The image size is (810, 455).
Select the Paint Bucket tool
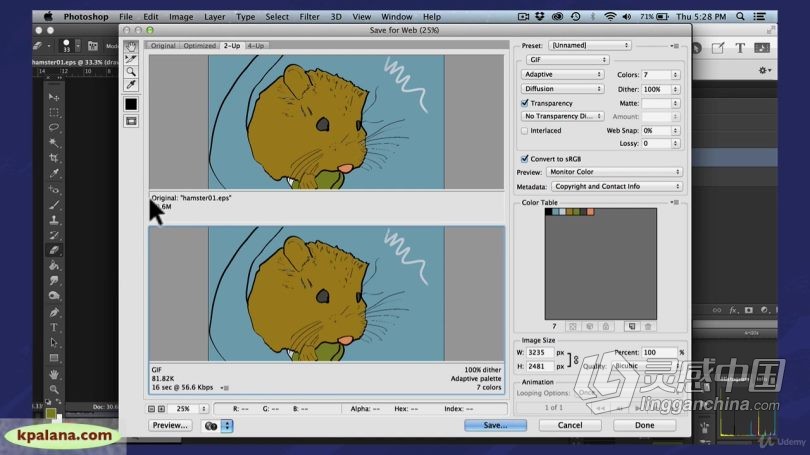[x=54, y=265]
